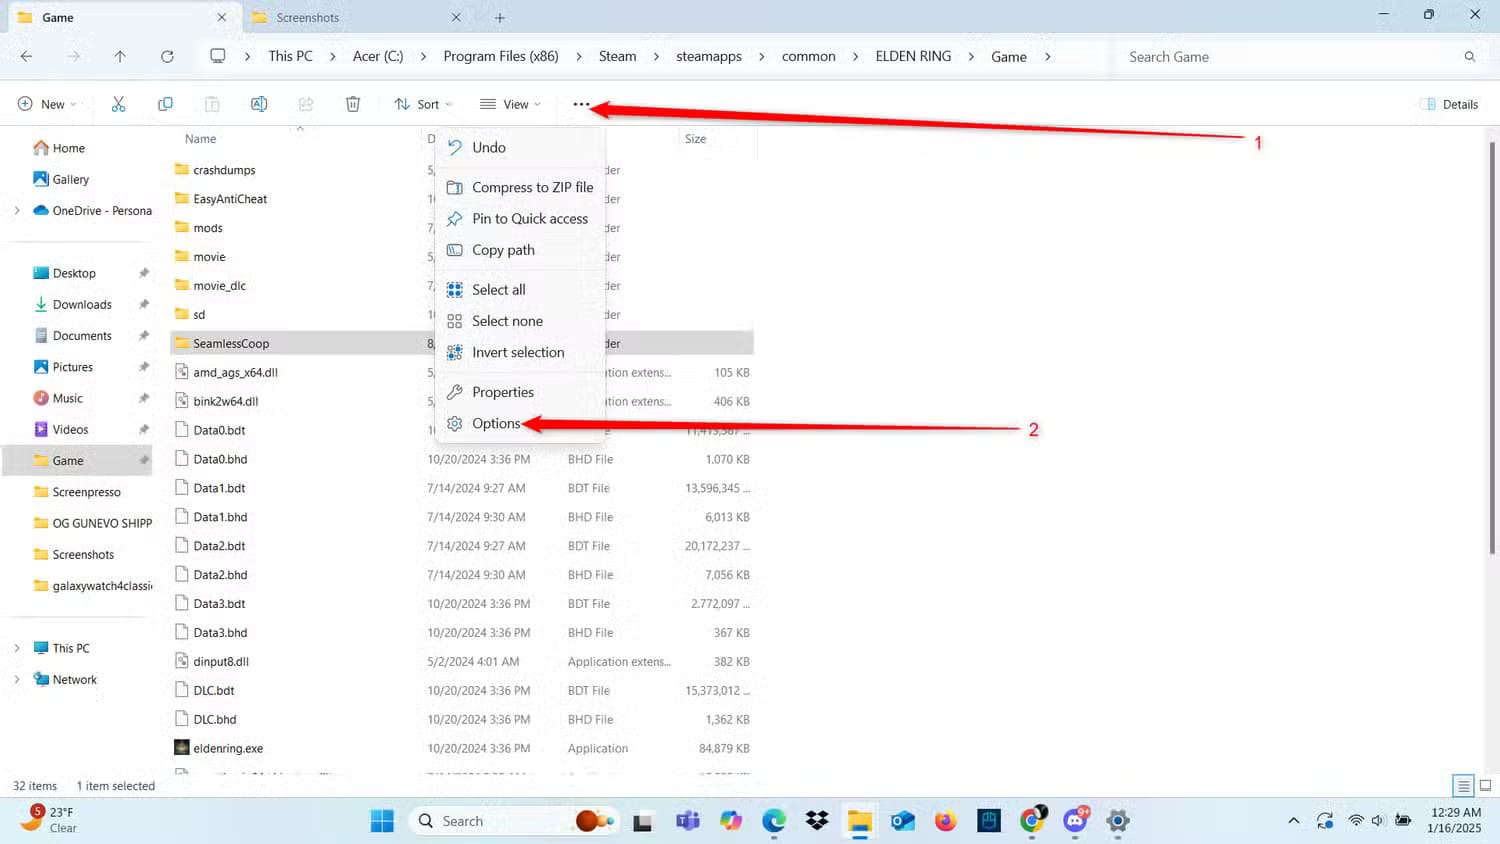The width and height of the screenshot is (1500, 844).
Task: Open Microsoft Teams on taskbar
Action: pos(688,821)
